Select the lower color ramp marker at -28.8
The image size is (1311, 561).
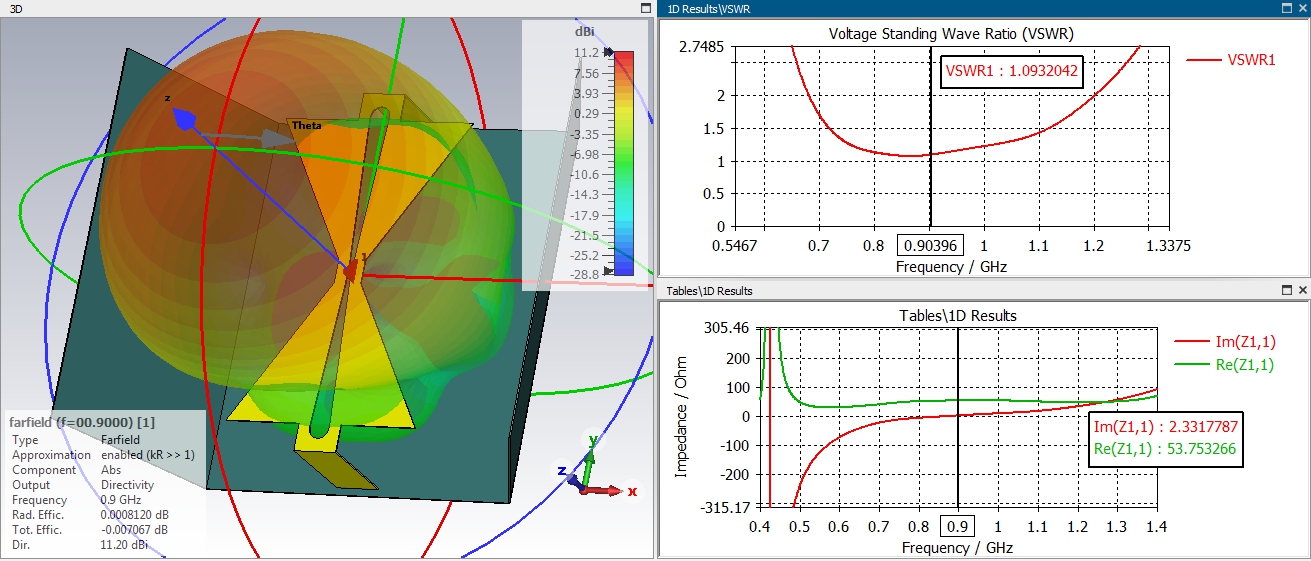pyautogui.click(x=607, y=271)
